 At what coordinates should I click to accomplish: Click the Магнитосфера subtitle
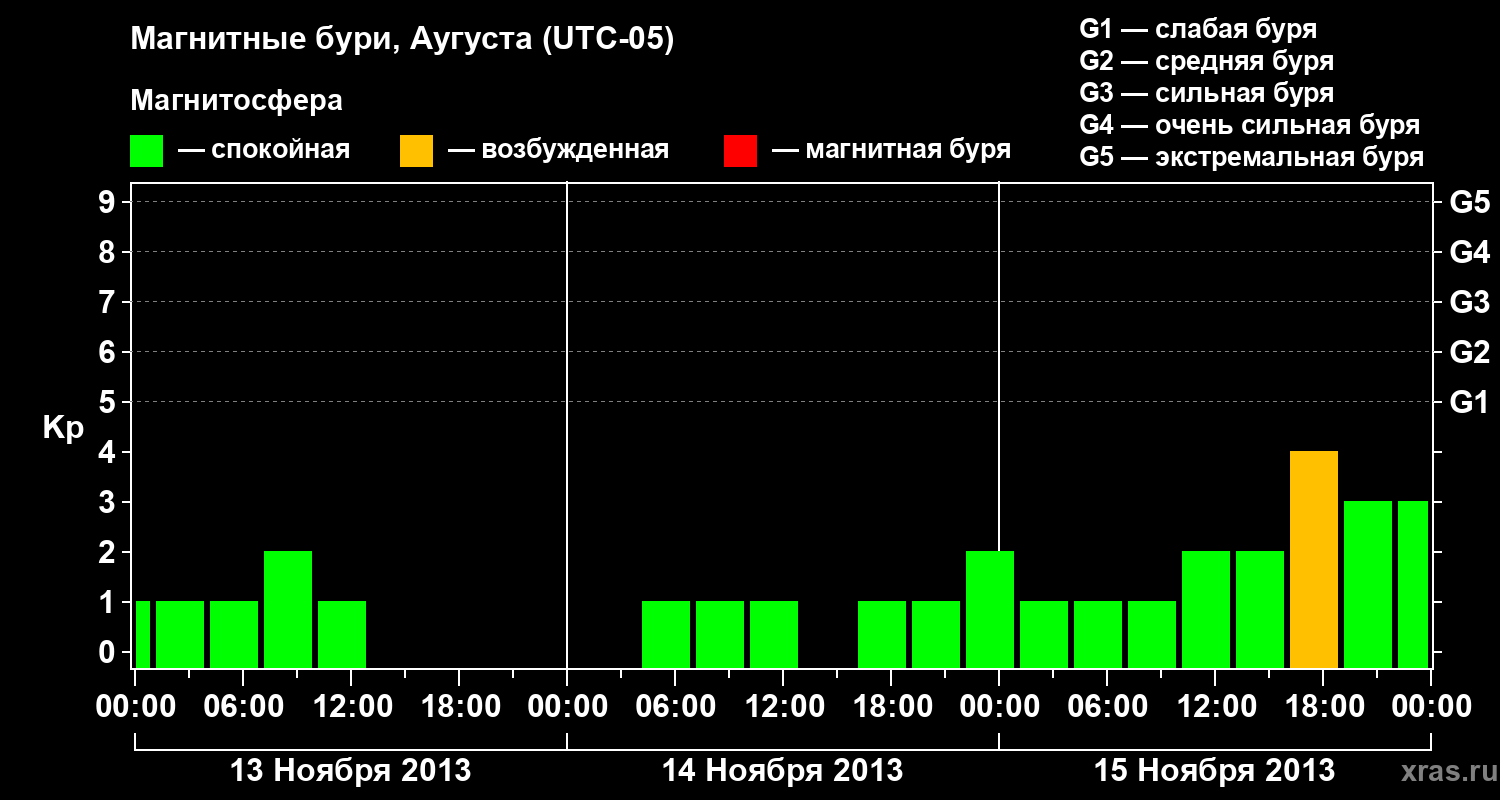click(236, 101)
